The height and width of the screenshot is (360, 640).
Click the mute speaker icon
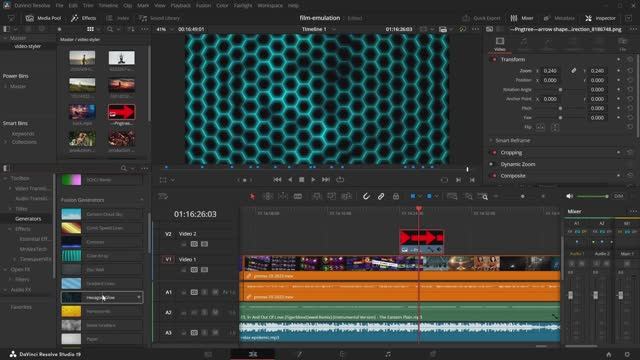(569, 196)
